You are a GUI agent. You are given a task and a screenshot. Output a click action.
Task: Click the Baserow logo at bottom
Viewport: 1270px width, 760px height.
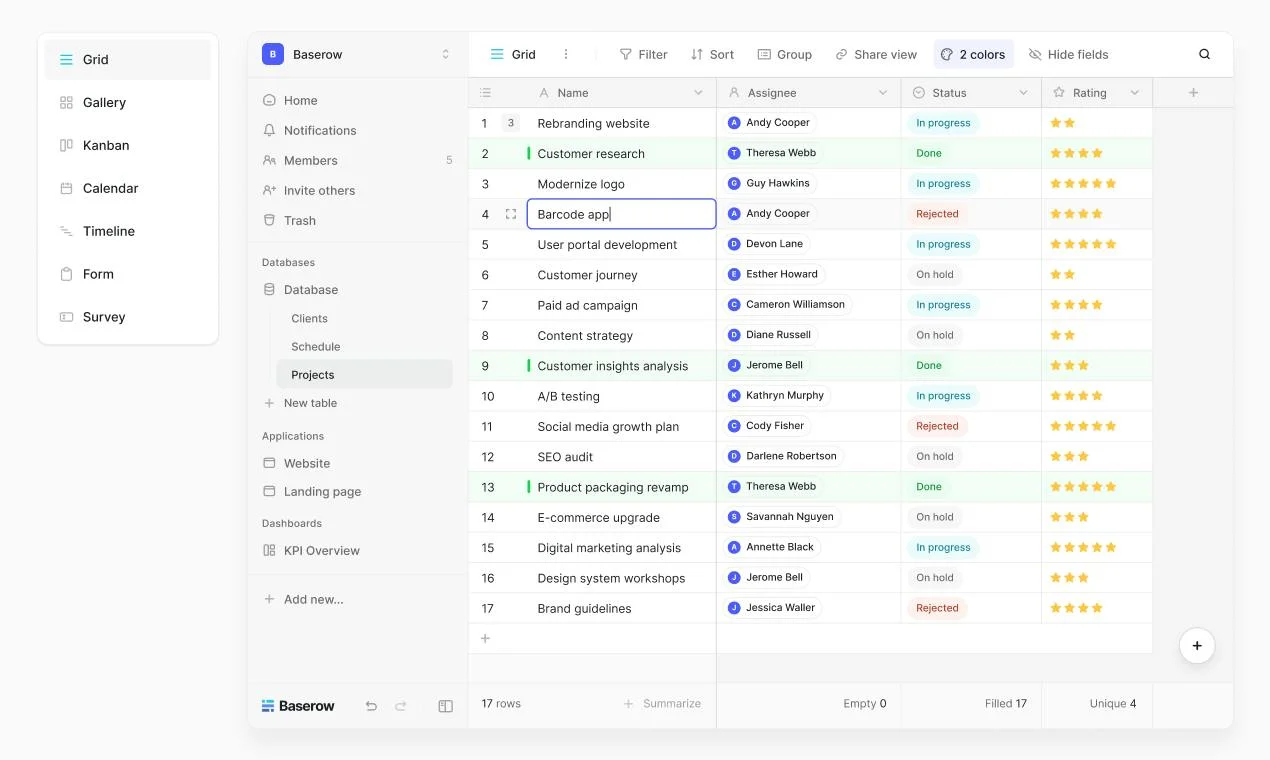298,706
